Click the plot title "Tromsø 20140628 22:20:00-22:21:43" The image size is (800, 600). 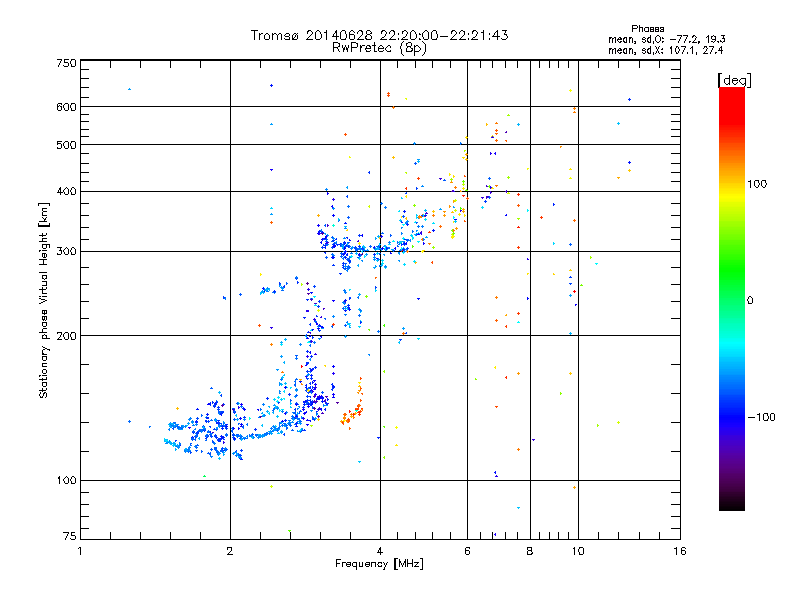[x=379, y=35]
